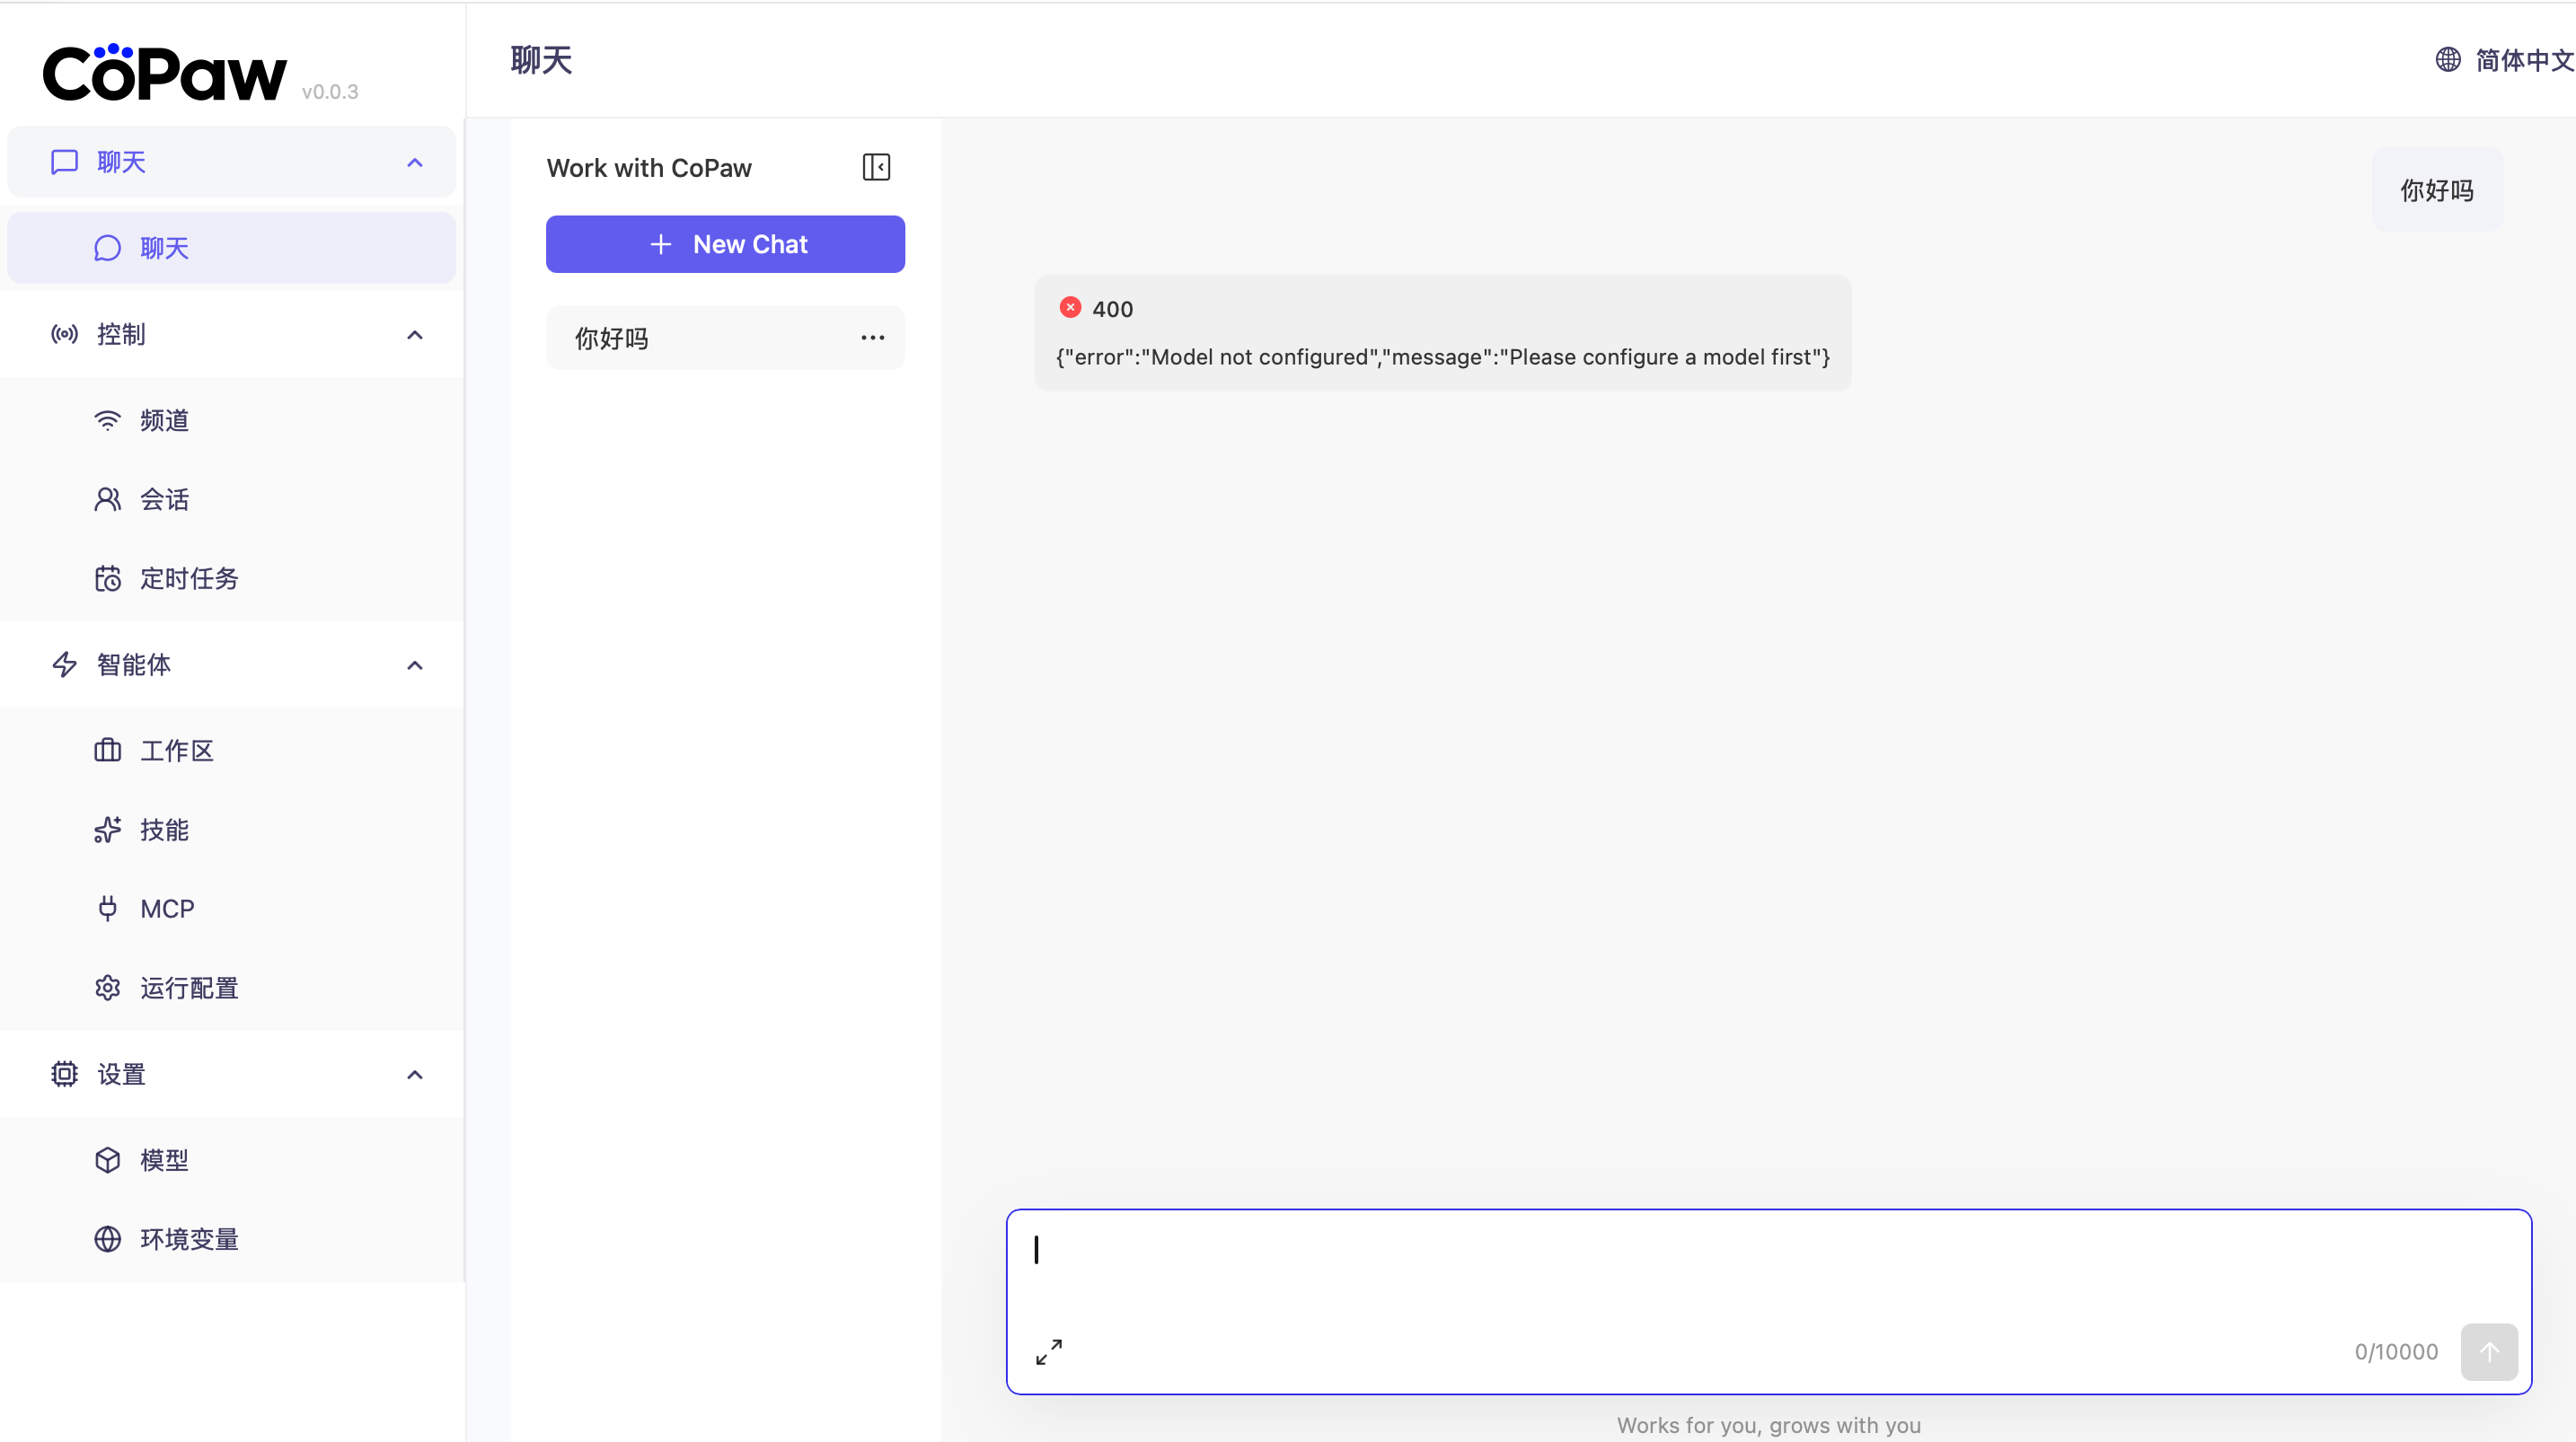Click the 会话 people icon
The image size is (2576, 1442).
(107, 499)
